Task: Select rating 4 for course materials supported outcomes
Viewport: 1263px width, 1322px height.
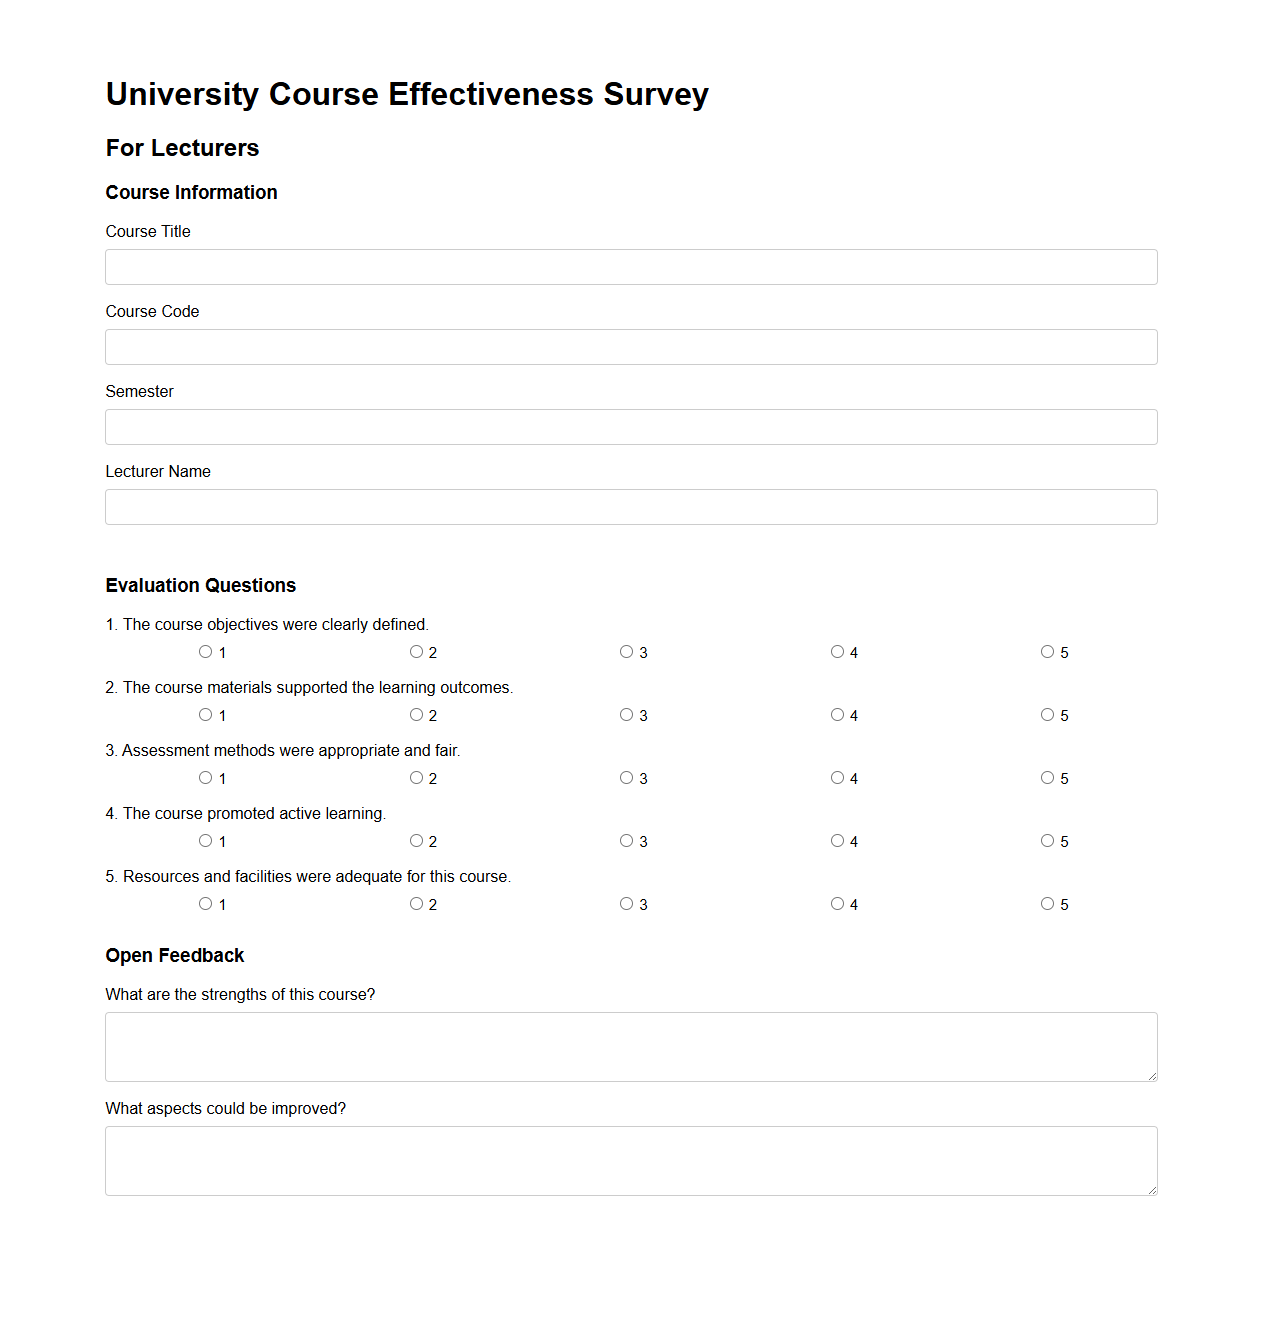Action: (837, 714)
